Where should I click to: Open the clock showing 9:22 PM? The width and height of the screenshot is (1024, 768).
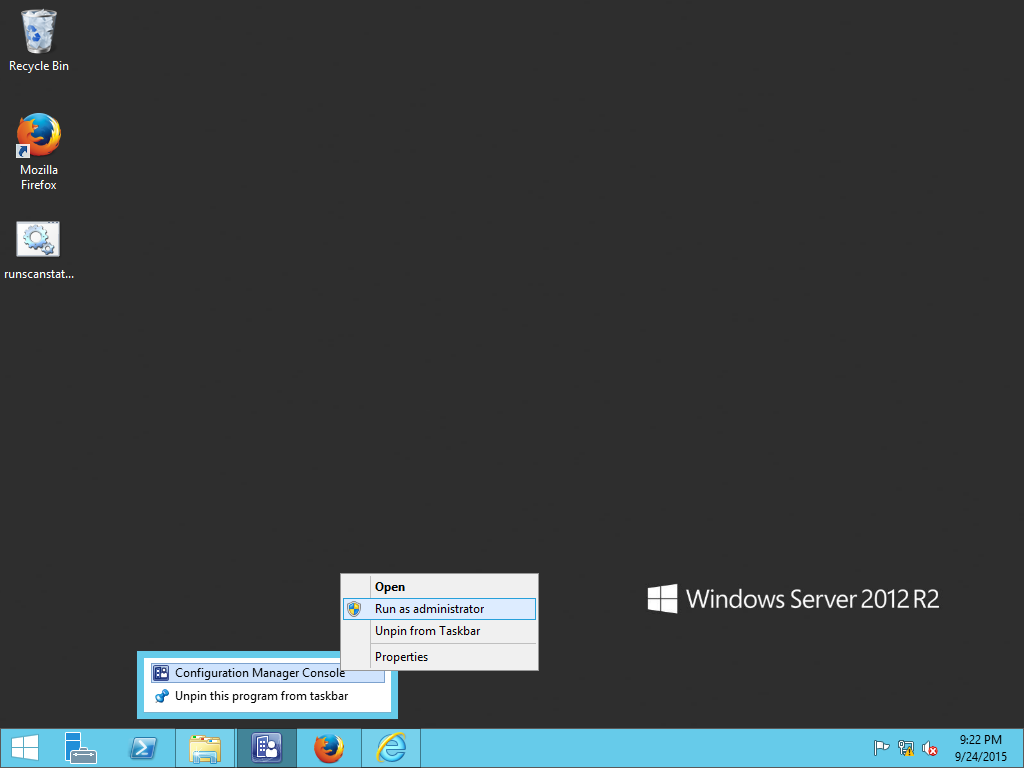pyautogui.click(x=980, y=748)
